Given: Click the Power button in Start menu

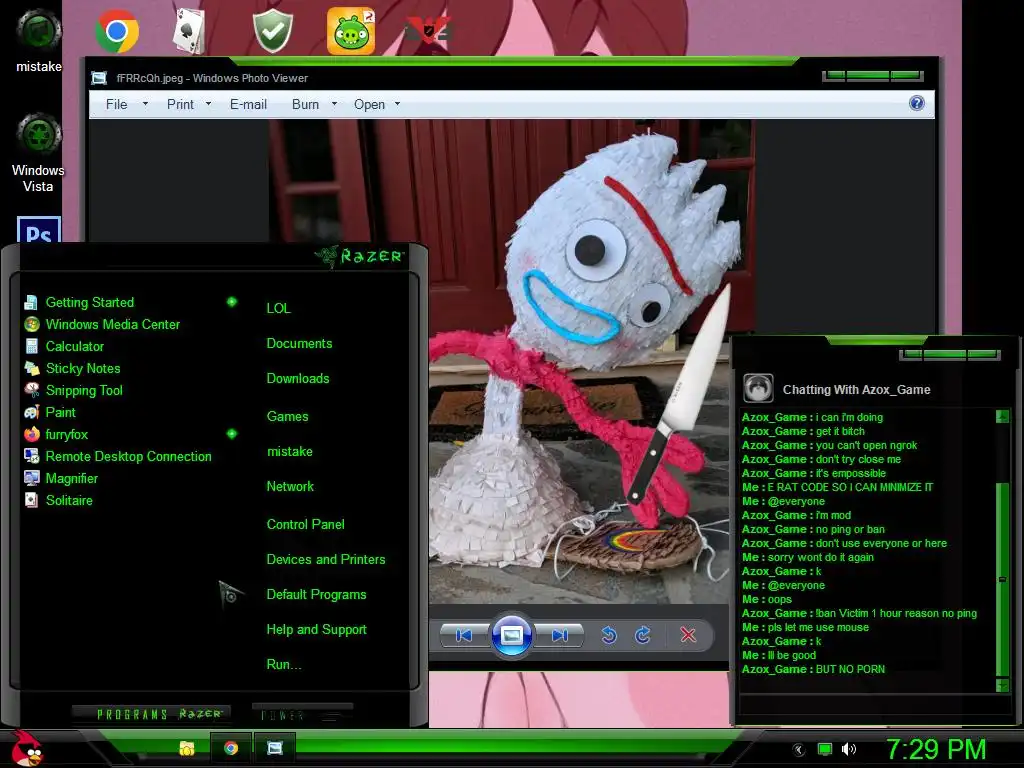Looking at the screenshot, I should pos(302,714).
